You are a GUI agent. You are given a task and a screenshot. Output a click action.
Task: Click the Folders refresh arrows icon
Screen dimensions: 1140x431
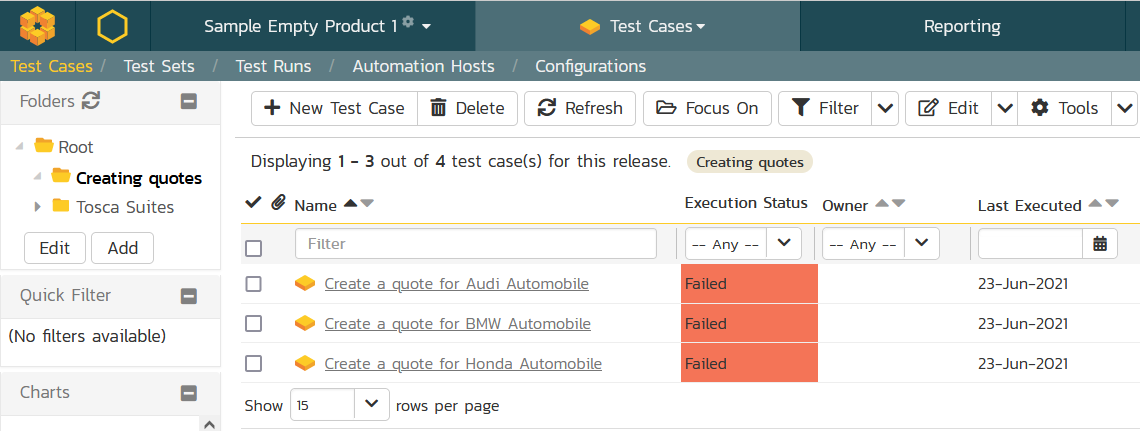(x=91, y=100)
